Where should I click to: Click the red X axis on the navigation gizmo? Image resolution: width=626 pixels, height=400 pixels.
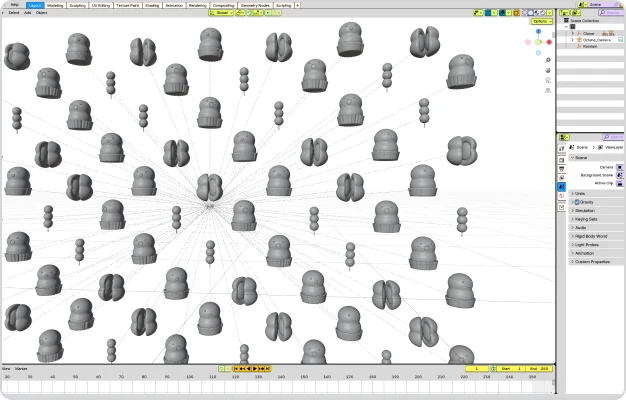tap(549, 42)
